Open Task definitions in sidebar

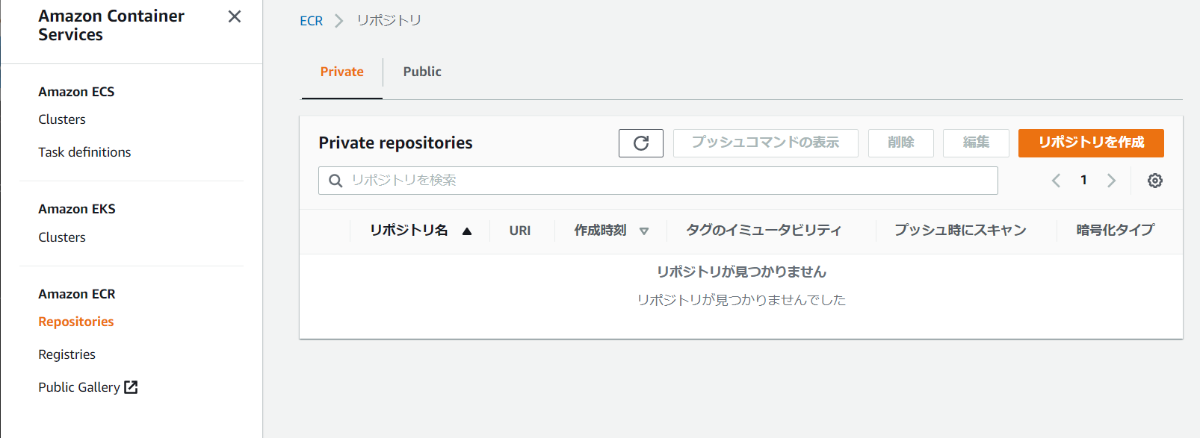pyautogui.click(x=85, y=153)
